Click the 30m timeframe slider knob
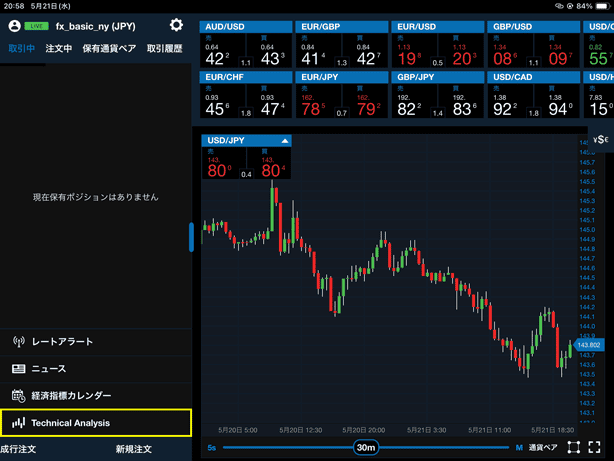The image size is (614, 461). click(366, 447)
